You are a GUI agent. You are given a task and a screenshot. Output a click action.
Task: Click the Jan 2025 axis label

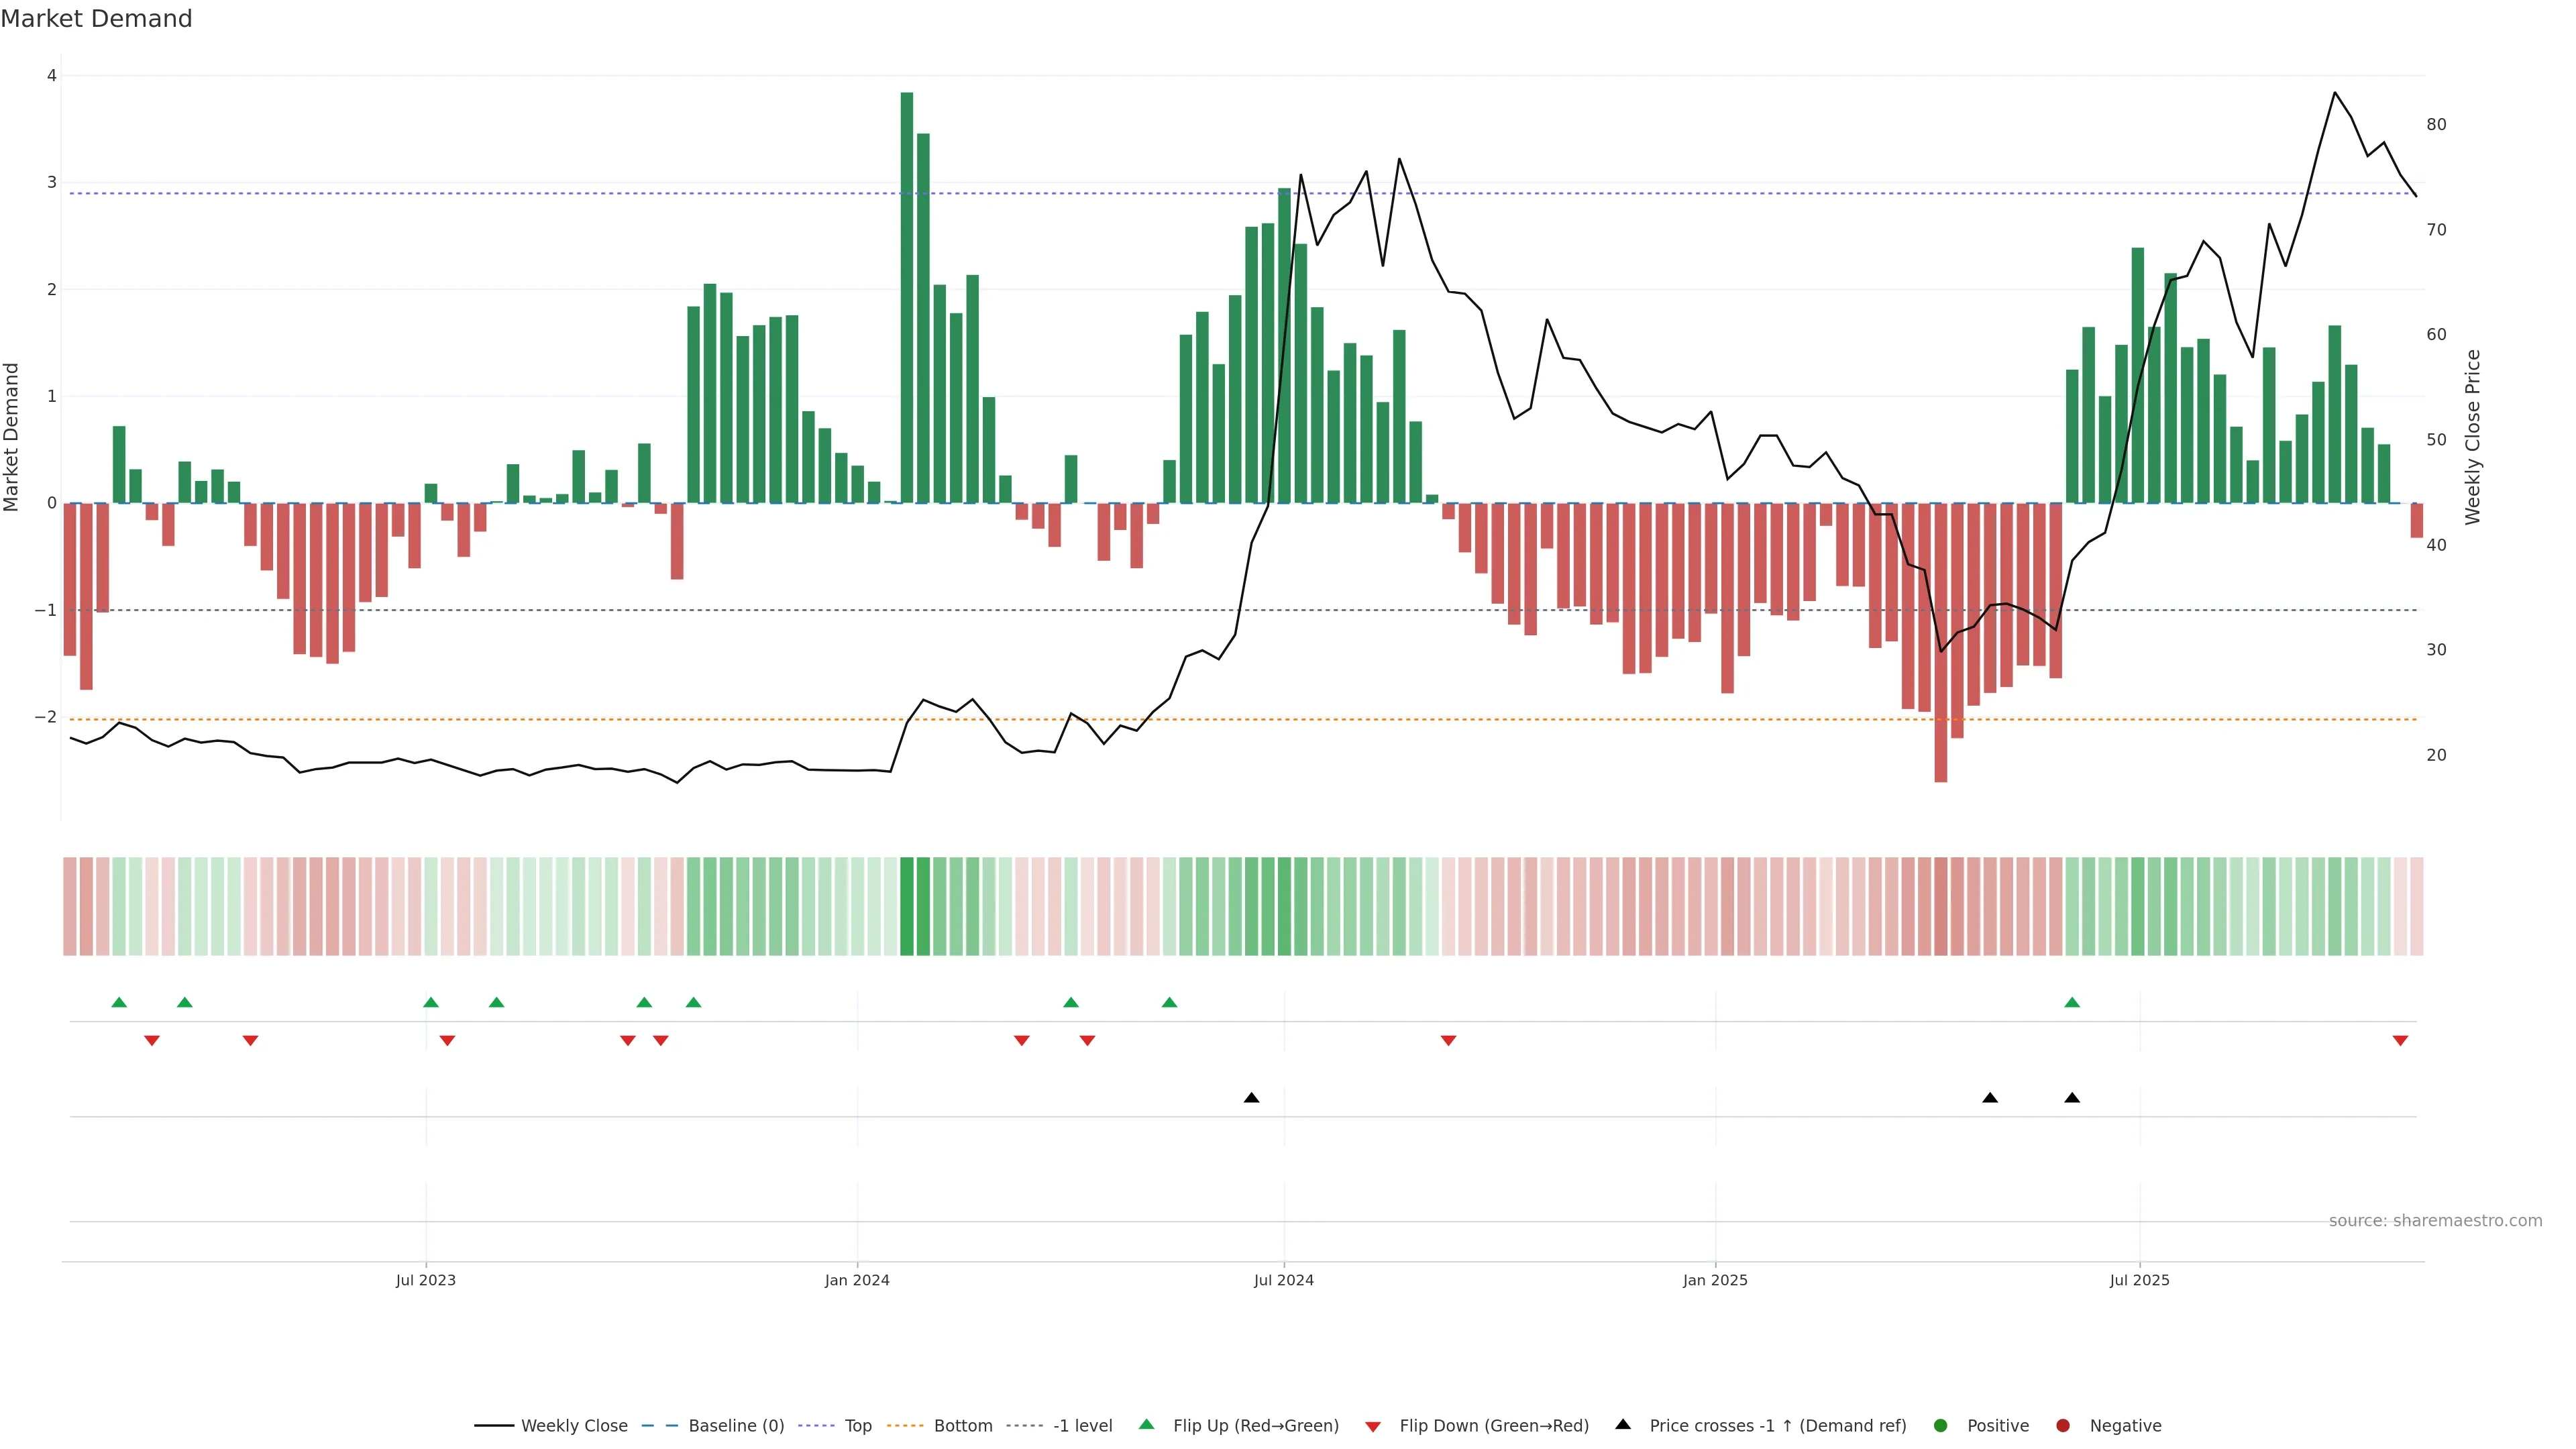point(1715,1280)
